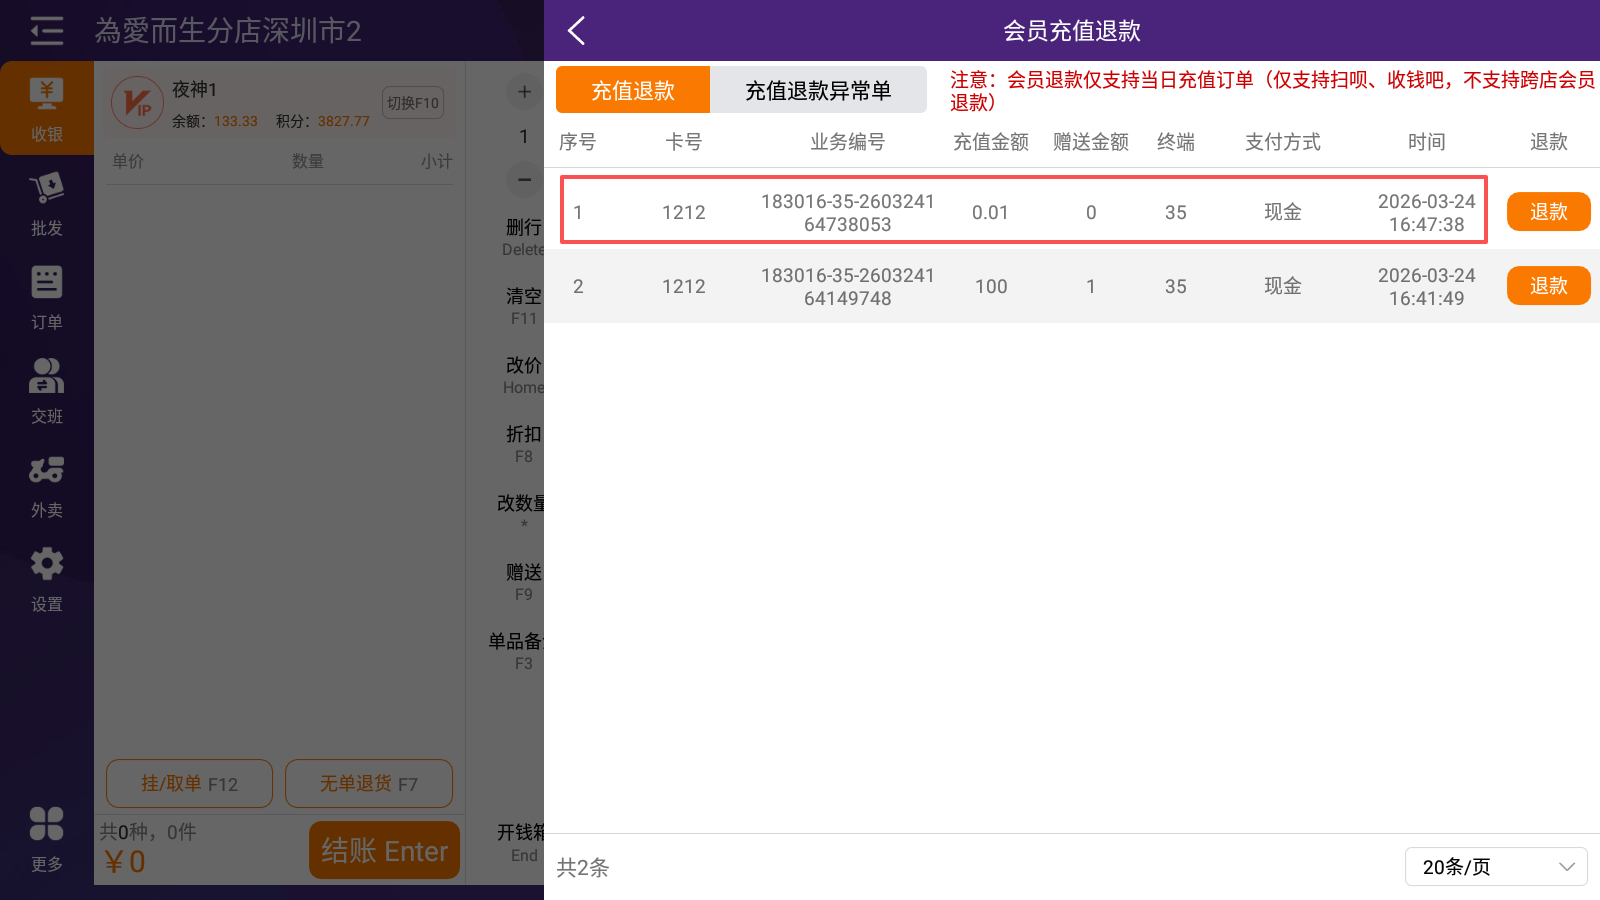This screenshot has height=900, width=1600.
Task: Click the 挂/取单 F12 button
Action: click(189, 783)
